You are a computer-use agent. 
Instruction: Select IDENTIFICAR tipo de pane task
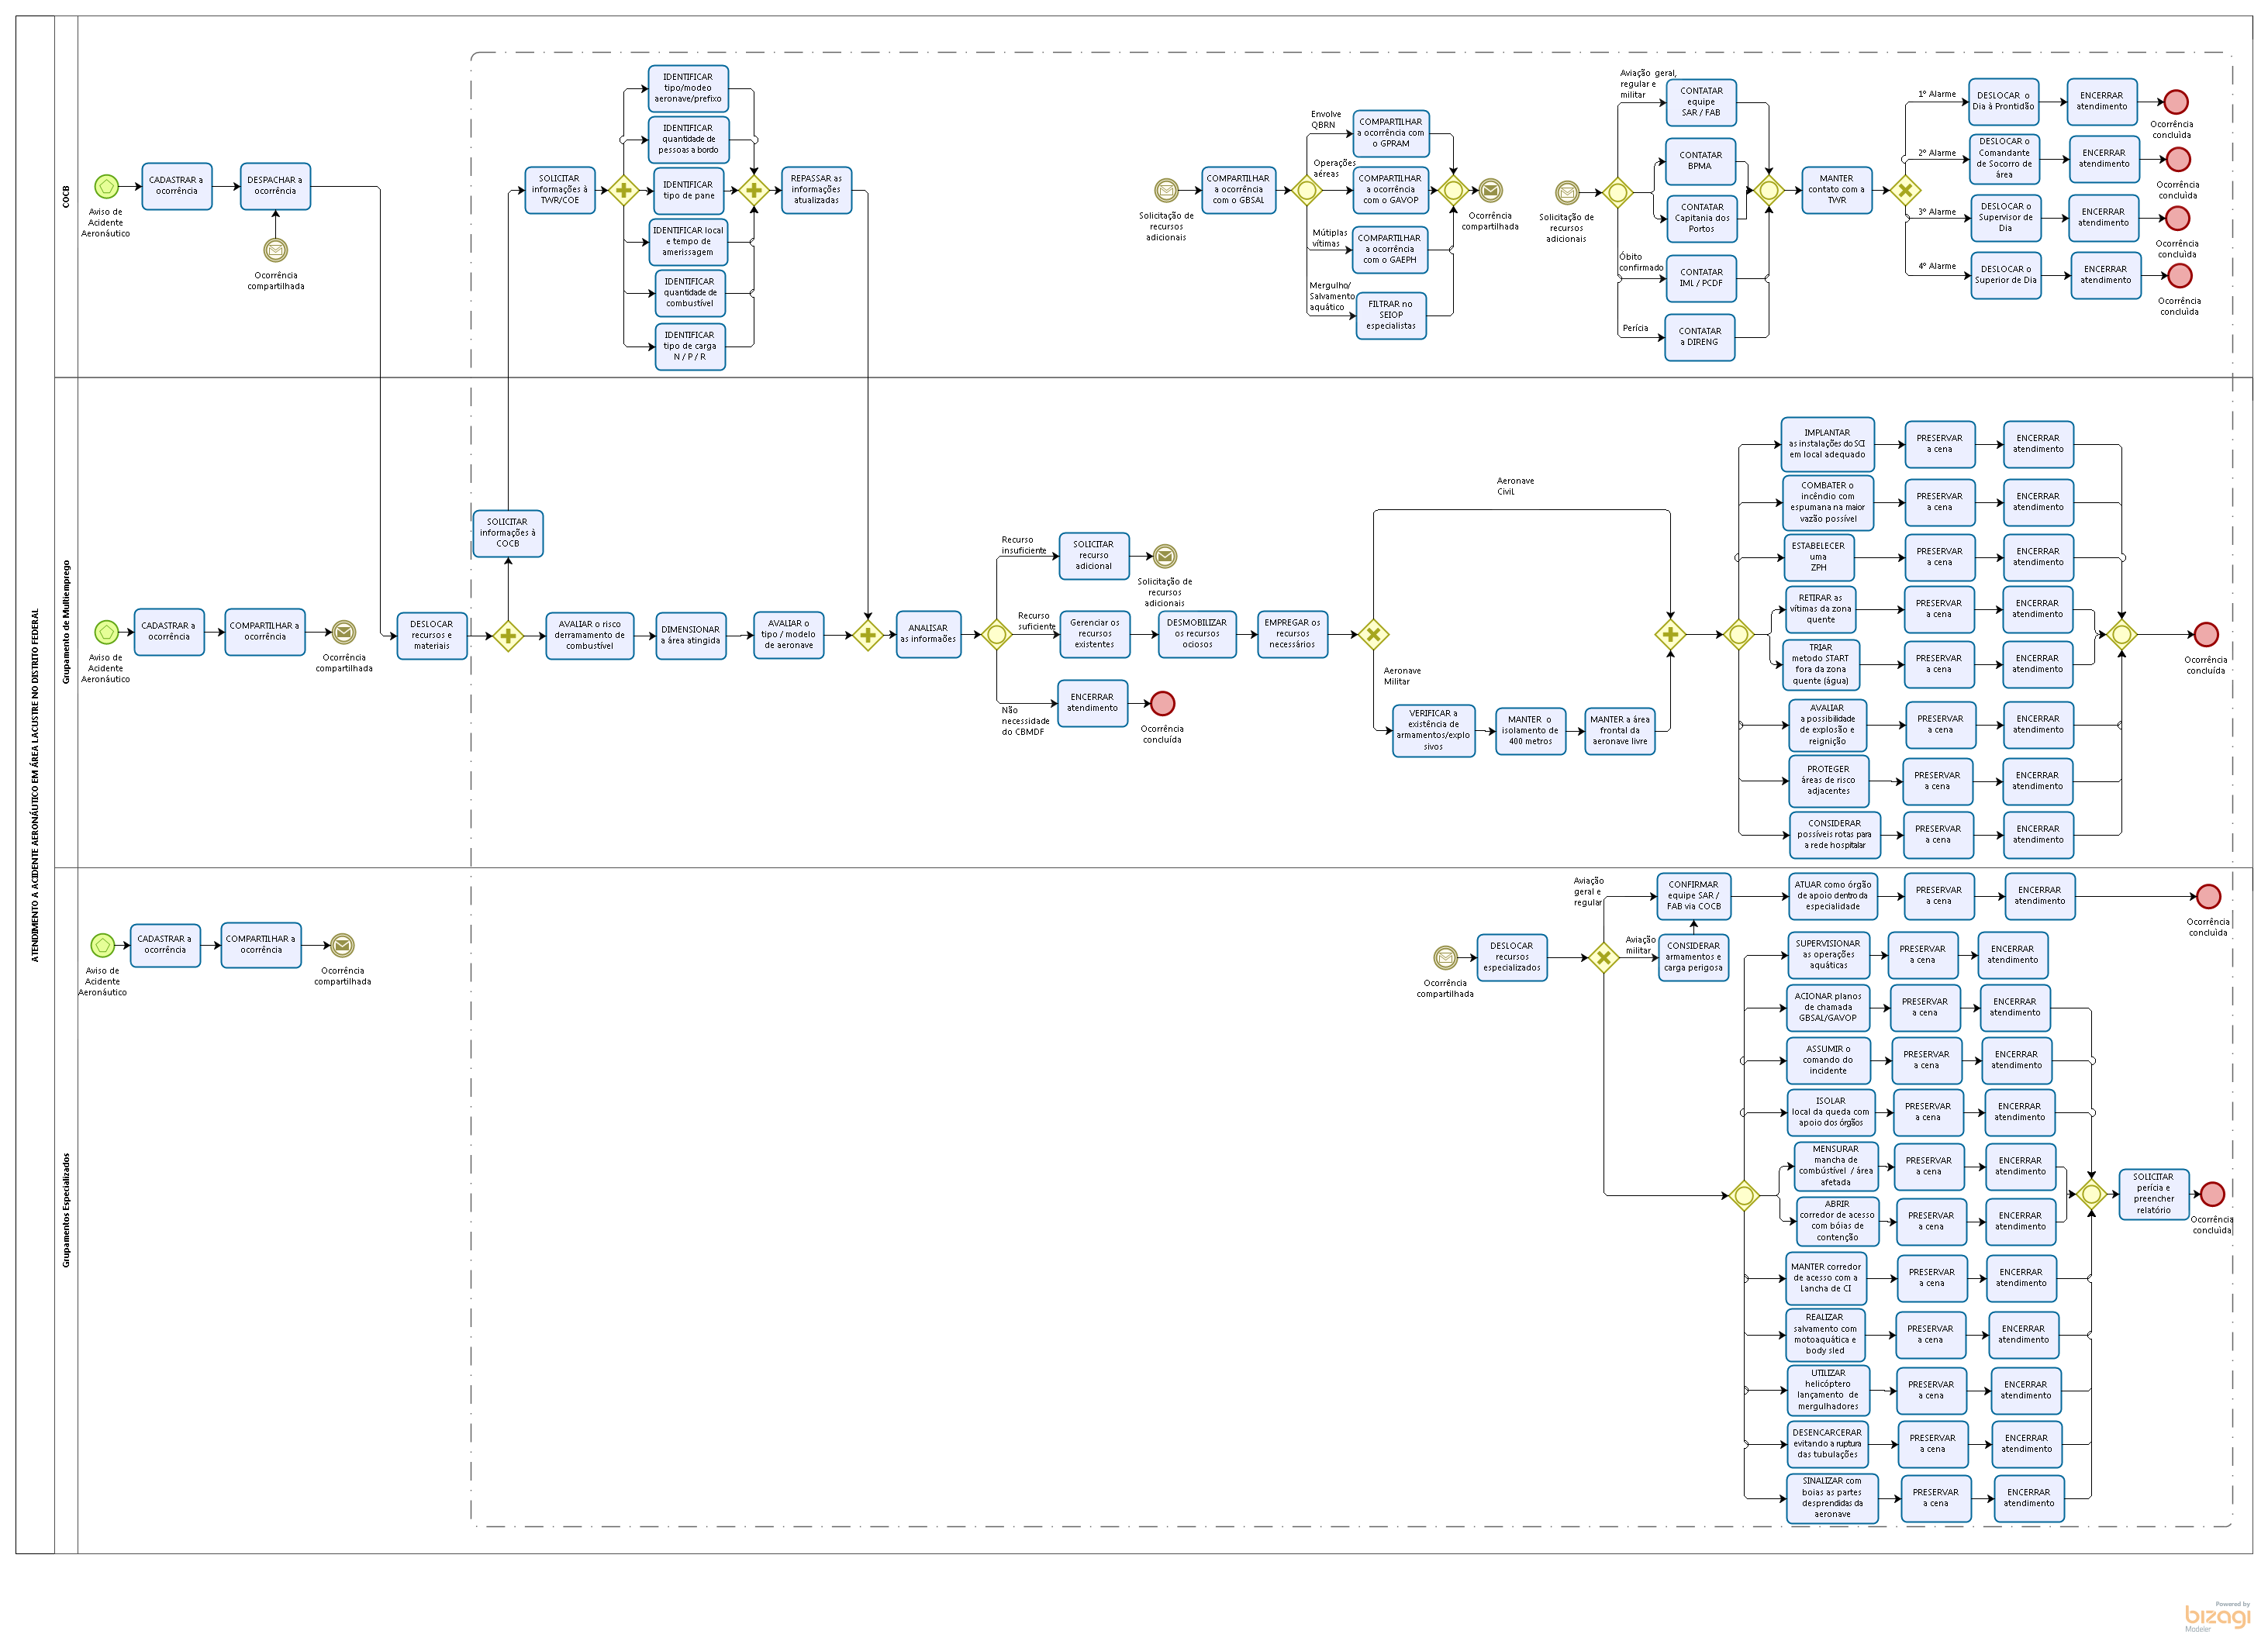tap(689, 191)
